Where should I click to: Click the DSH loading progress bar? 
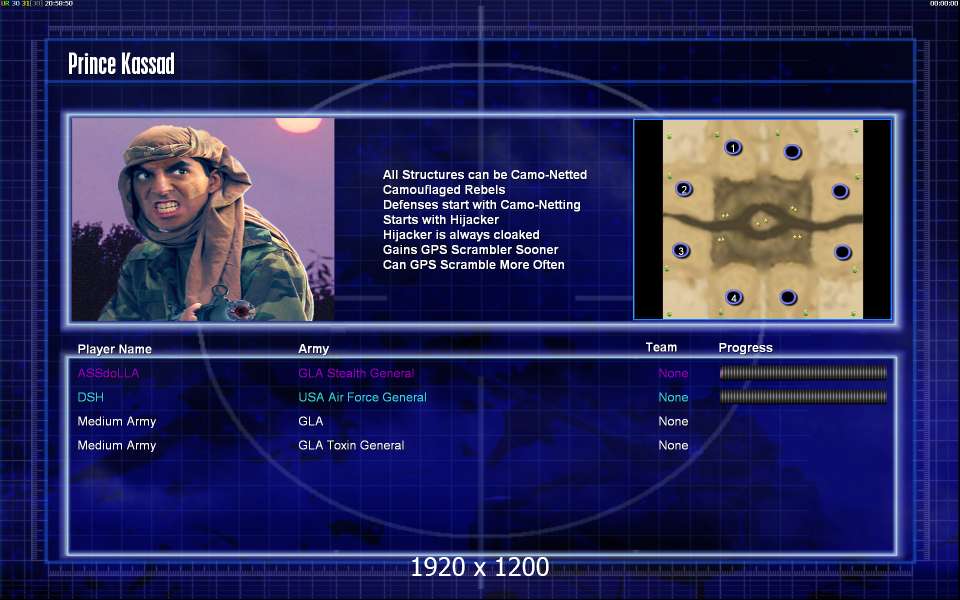pyautogui.click(x=803, y=397)
